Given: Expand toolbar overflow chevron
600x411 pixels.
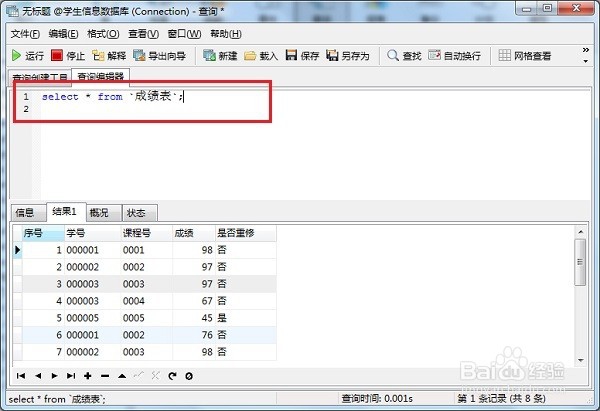Looking at the screenshot, I should pyautogui.click(x=585, y=50).
